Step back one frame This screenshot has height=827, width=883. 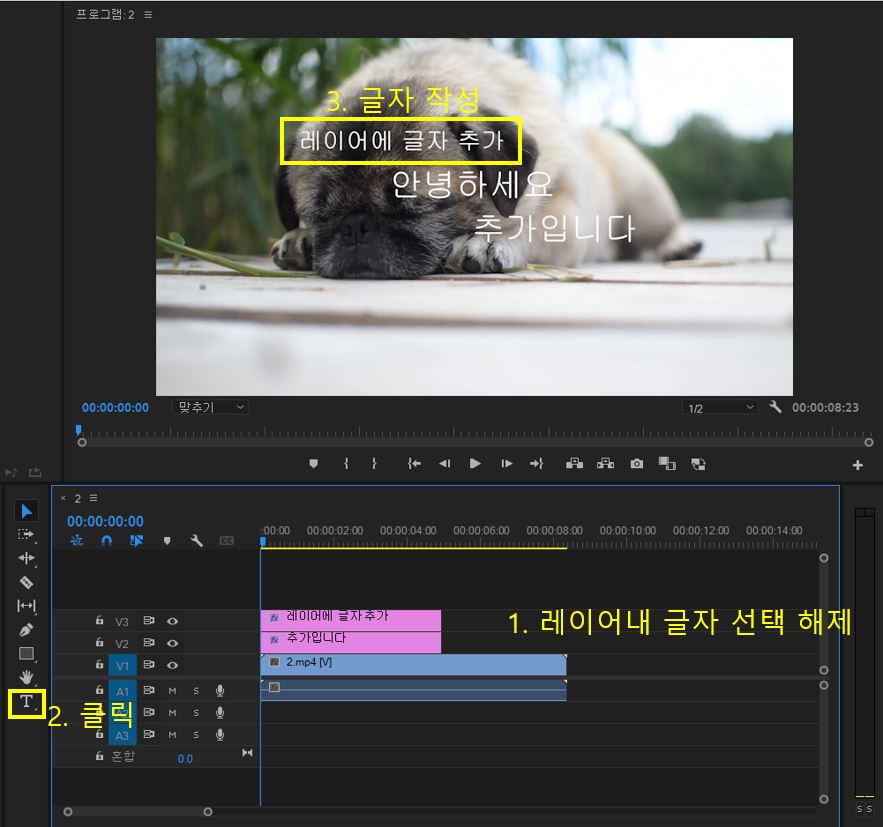click(x=444, y=464)
